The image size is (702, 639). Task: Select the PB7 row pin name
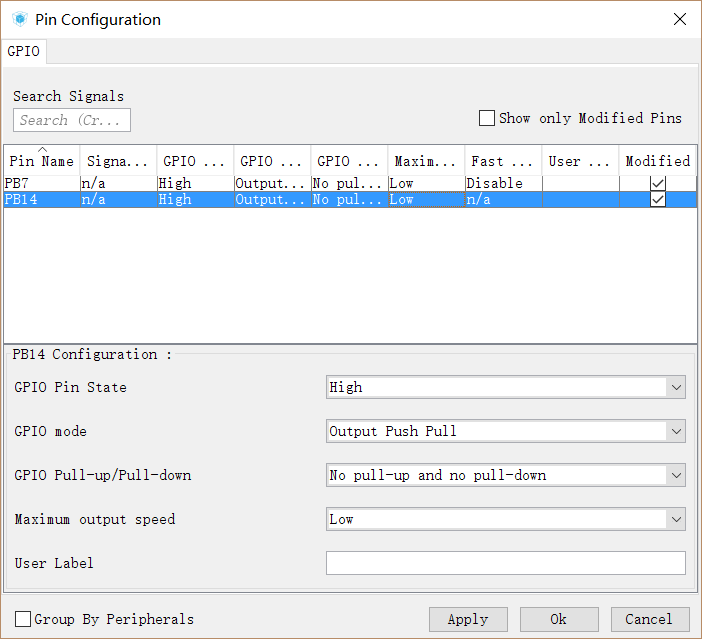(x=42, y=183)
